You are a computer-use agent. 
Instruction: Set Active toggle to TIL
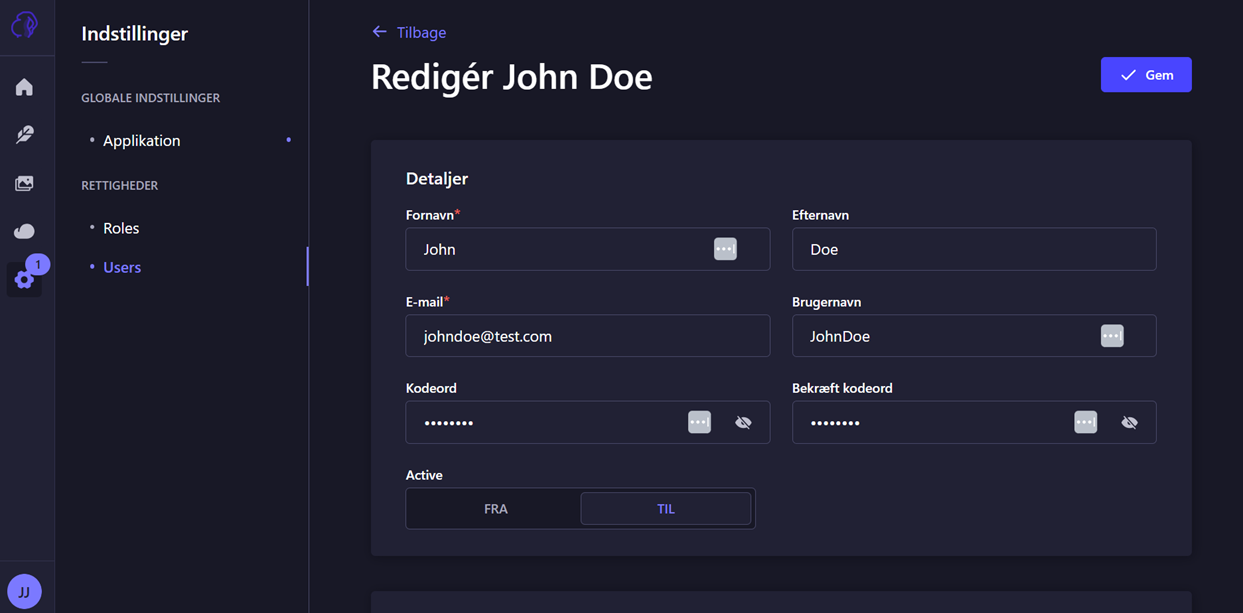665,509
